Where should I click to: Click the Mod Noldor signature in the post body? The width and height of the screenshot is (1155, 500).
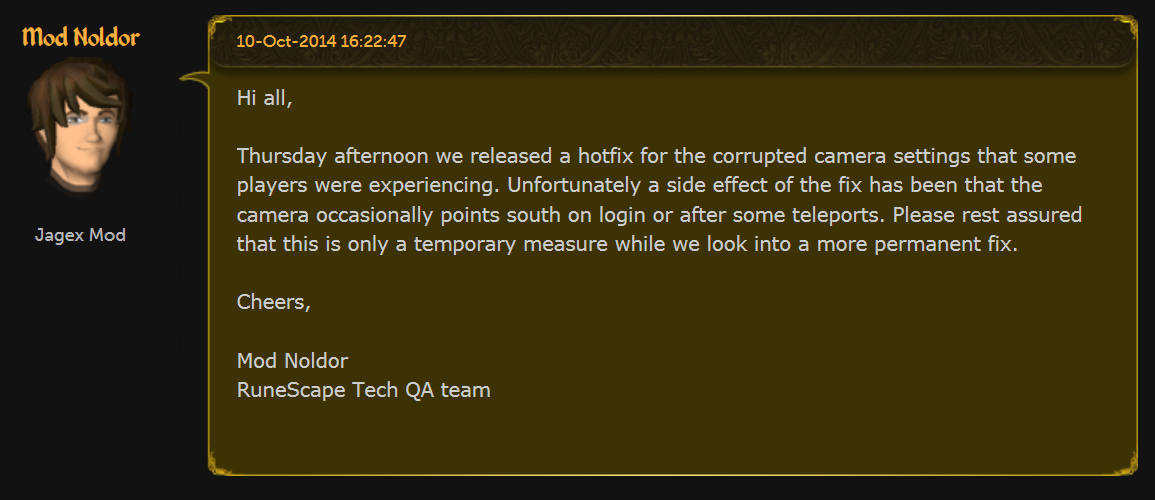[292, 360]
